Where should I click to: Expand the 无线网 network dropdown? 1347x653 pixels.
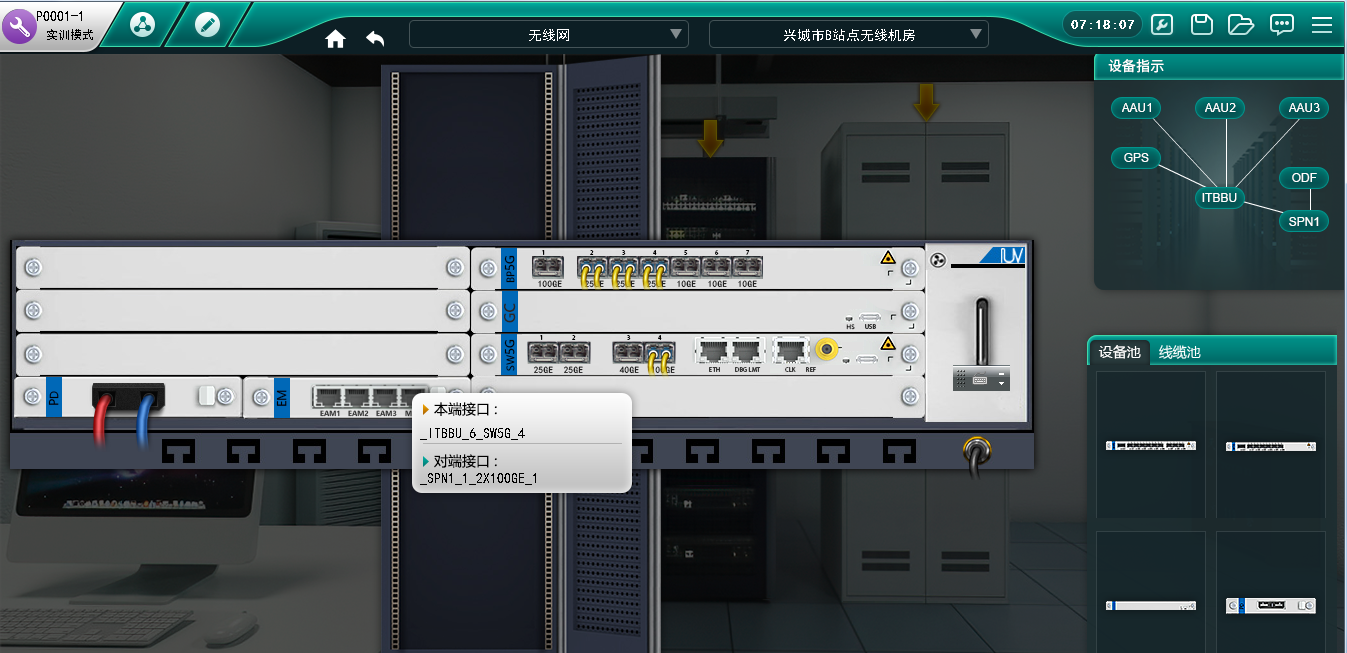(x=549, y=35)
